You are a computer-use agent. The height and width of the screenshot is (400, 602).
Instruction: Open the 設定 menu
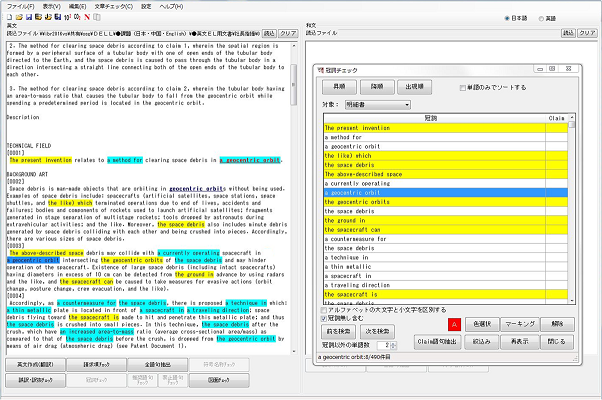coord(146,7)
